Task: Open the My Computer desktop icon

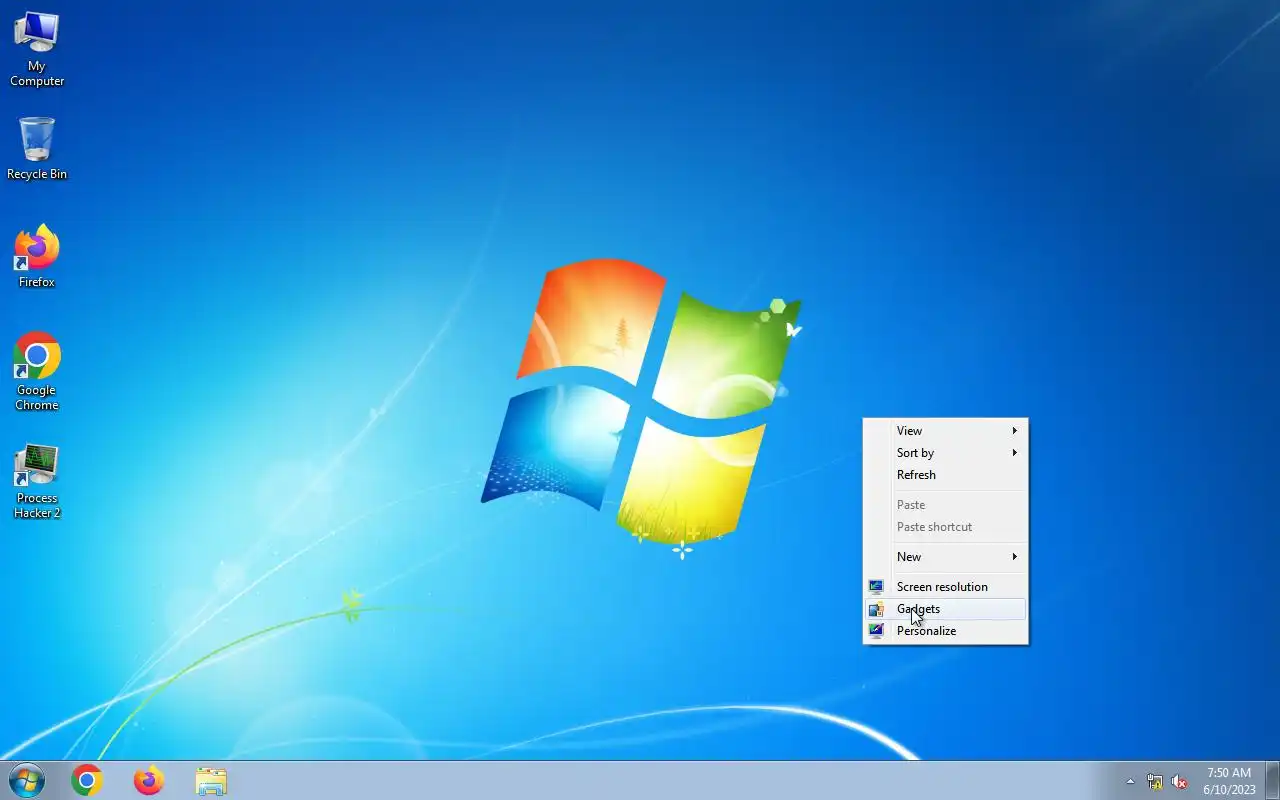Action: pos(37,50)
